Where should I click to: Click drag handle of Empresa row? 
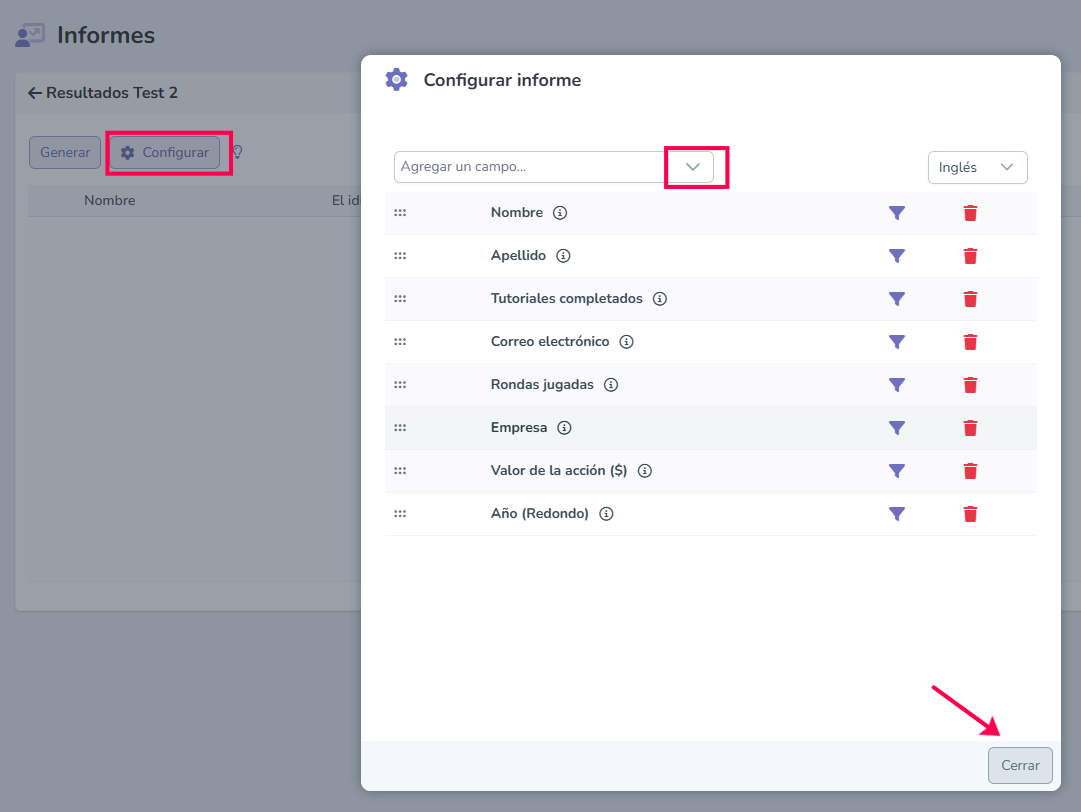pos(400,428)
